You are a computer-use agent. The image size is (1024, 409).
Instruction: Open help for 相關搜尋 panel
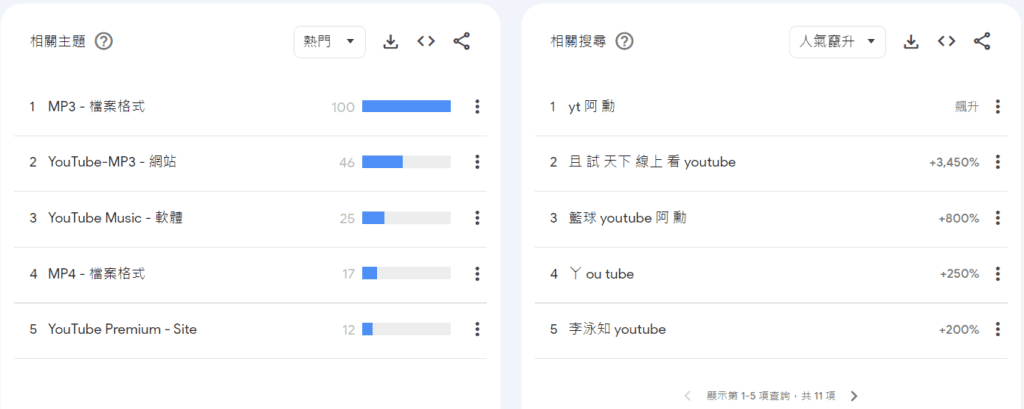(625, 42)
